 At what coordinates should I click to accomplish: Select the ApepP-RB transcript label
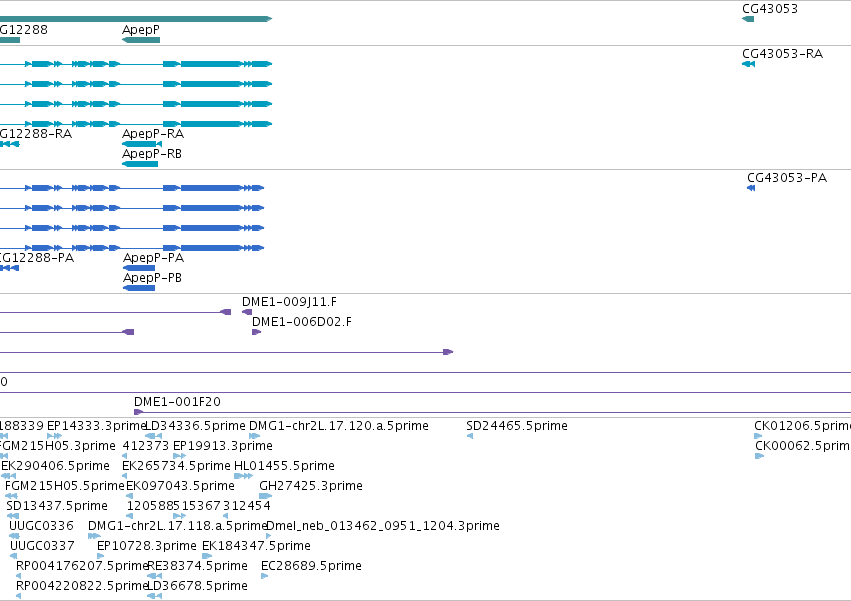click(x=152, y=154)
